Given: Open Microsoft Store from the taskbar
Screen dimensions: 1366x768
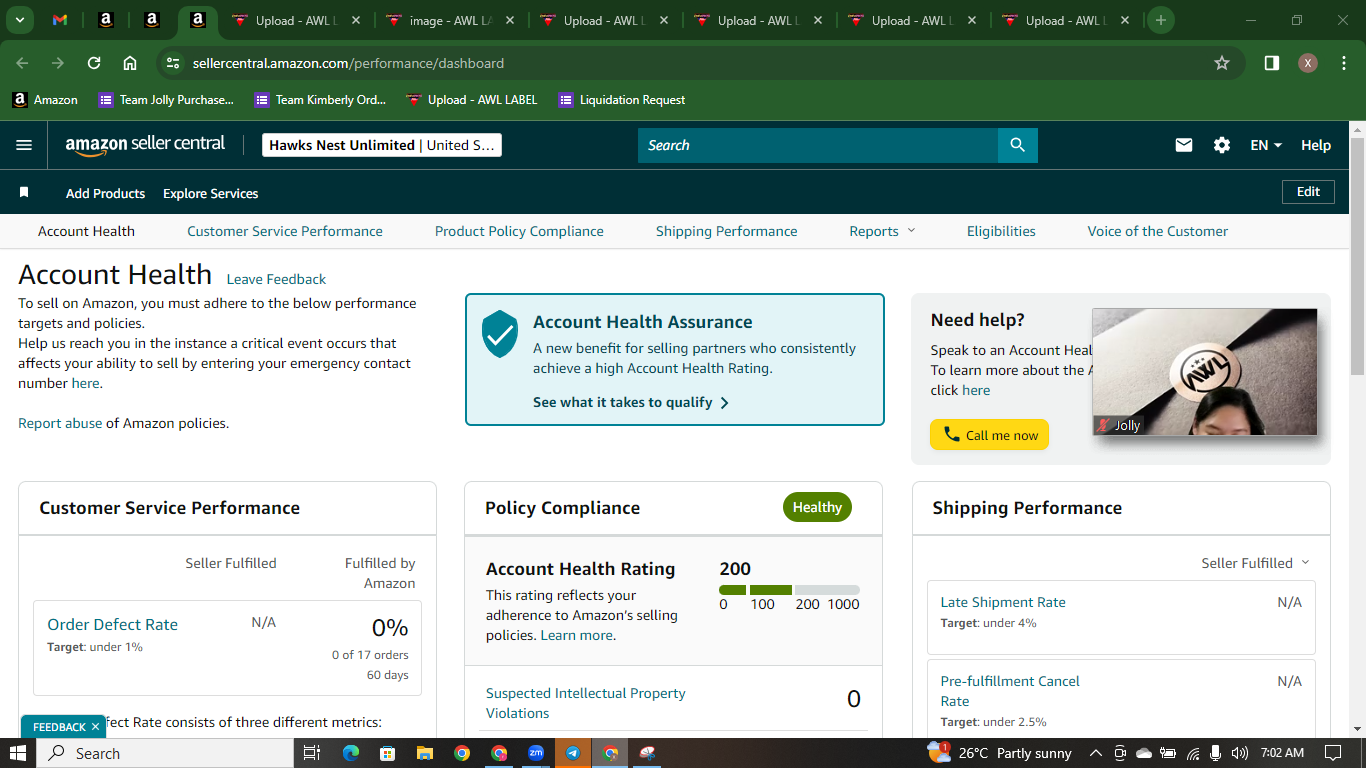Looking at the screenshot, I should tap(387, 753).
